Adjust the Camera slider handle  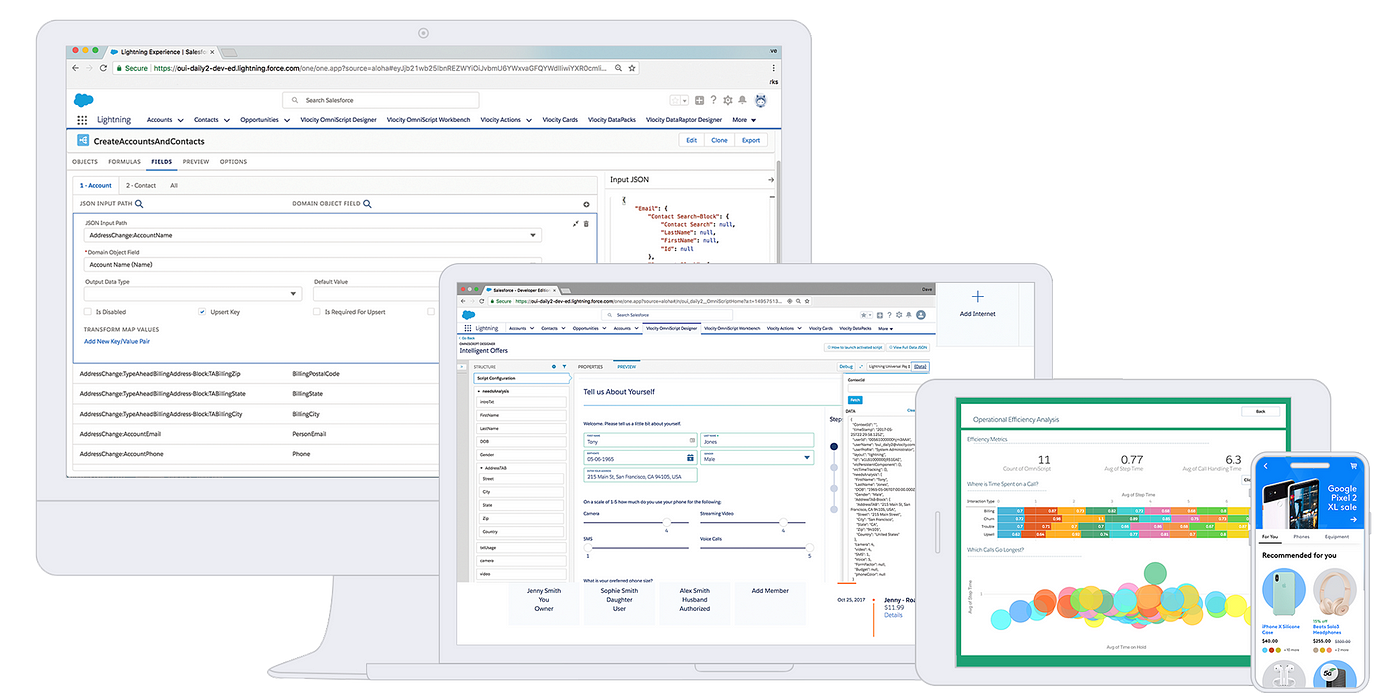[x=666, y=522]
